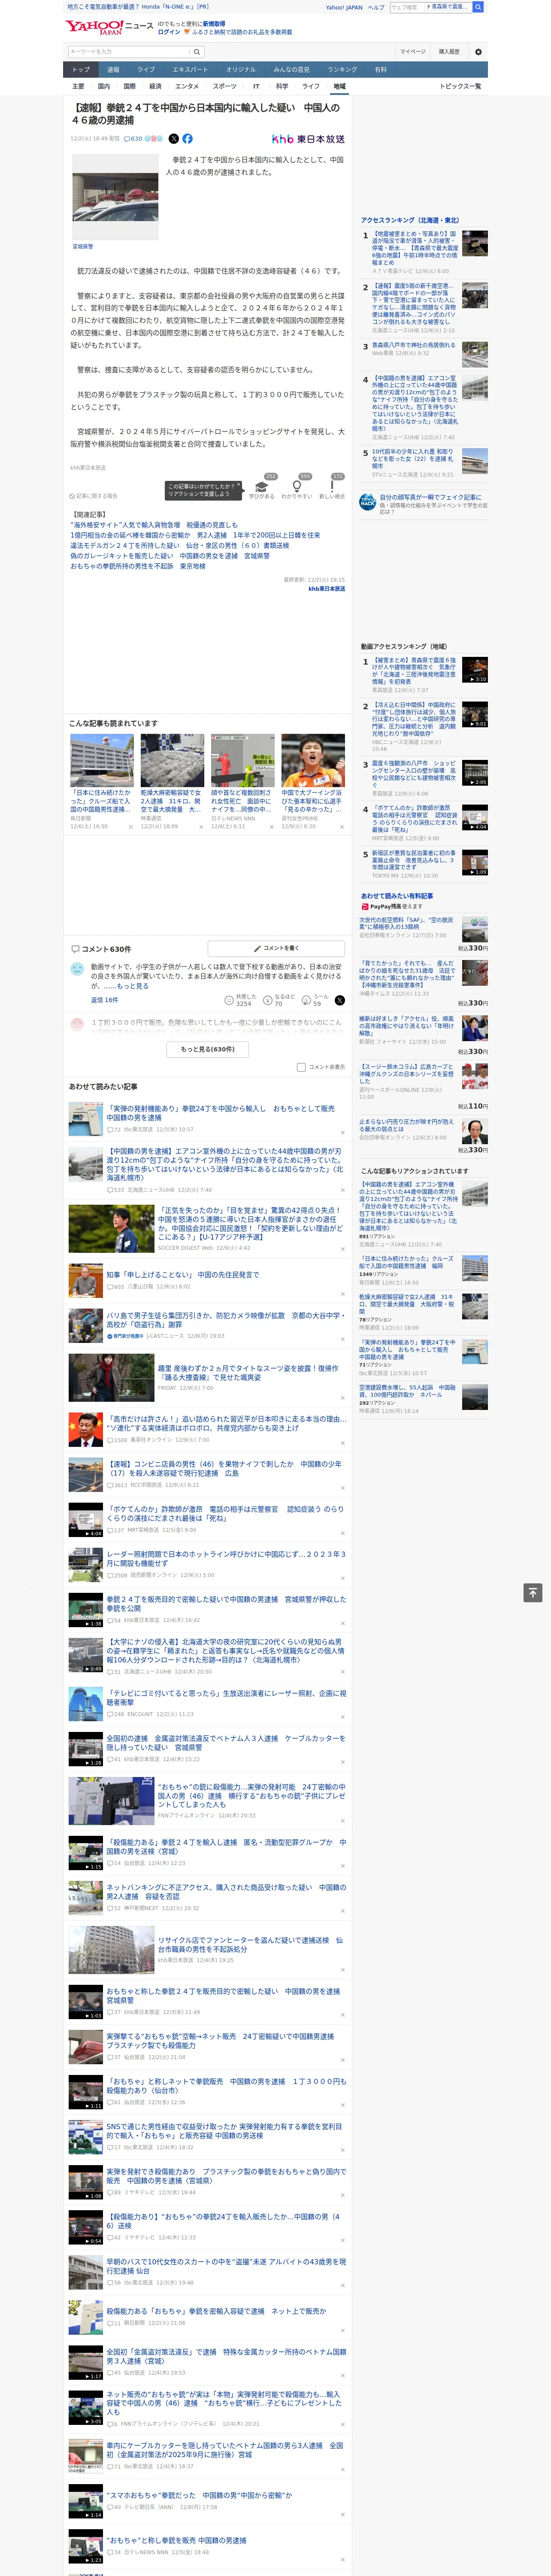Click コメントを書く button

[x=276, y=948]
